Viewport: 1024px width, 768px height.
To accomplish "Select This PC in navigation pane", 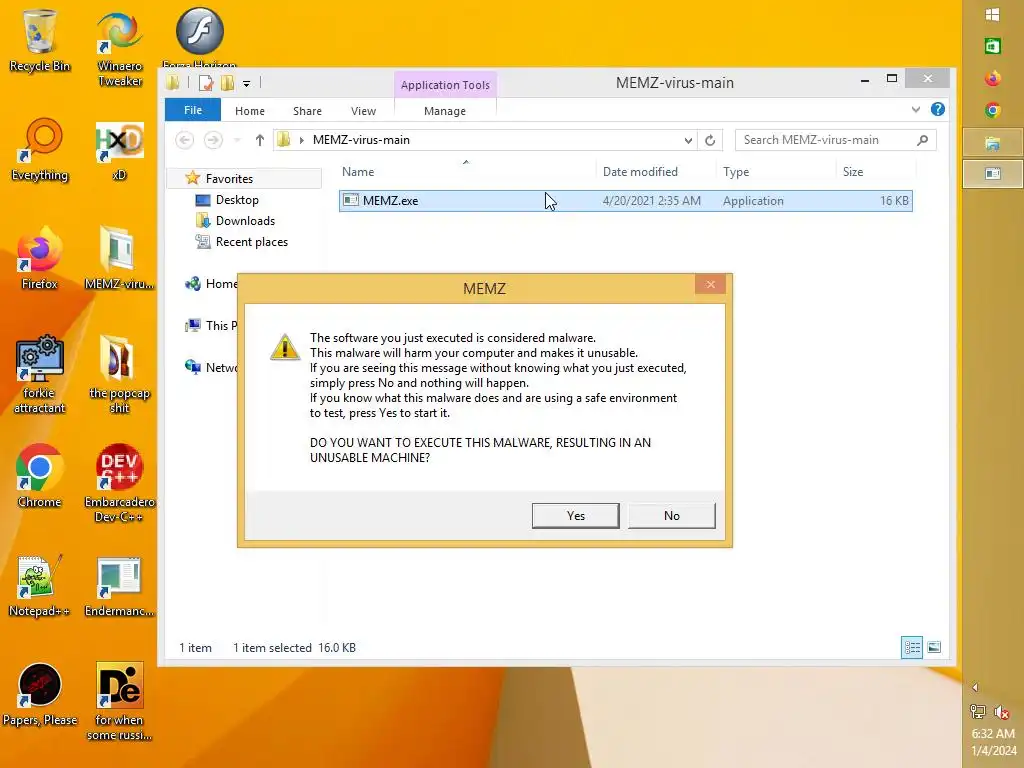I will click(x=211, y=325).
